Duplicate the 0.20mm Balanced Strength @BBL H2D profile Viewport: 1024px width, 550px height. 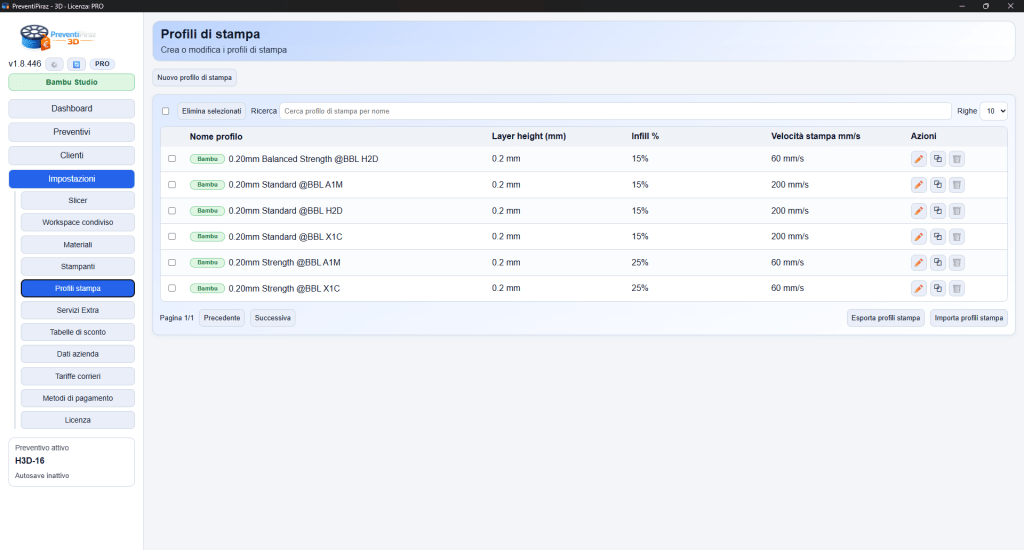tap(937, 159)
